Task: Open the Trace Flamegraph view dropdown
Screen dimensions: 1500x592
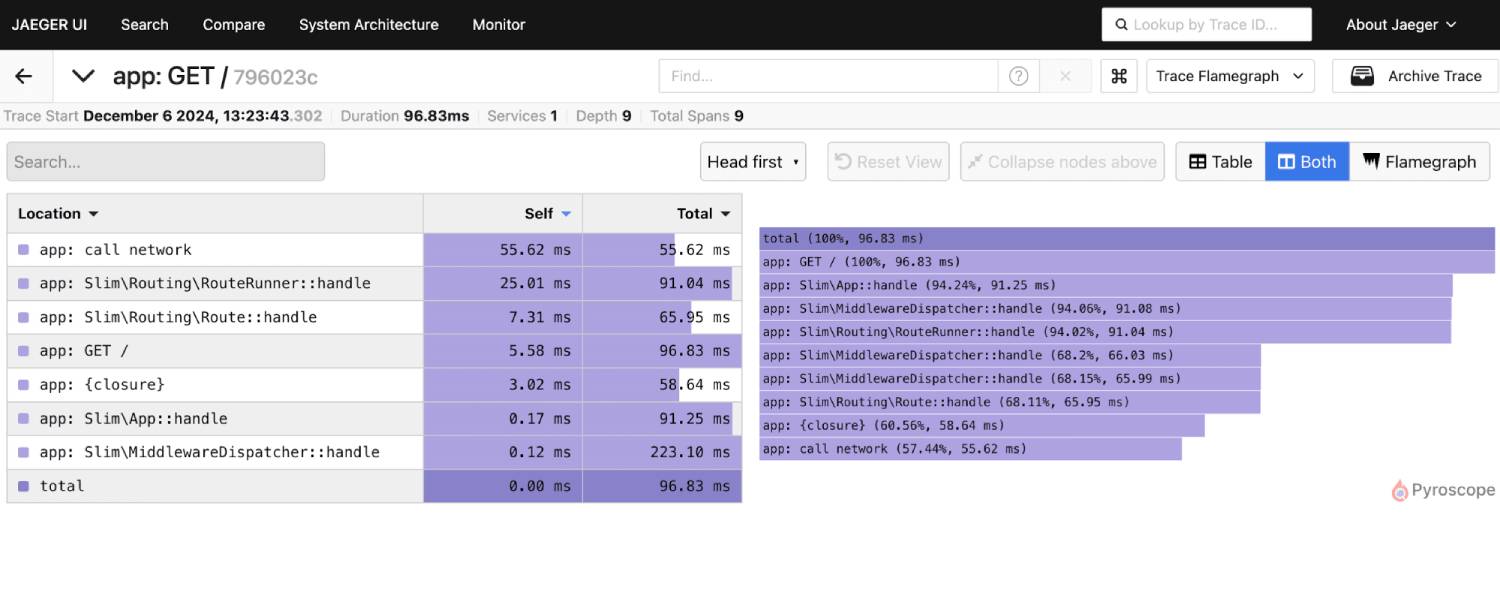Action: pyautogui.click(x=1230, y=75)
